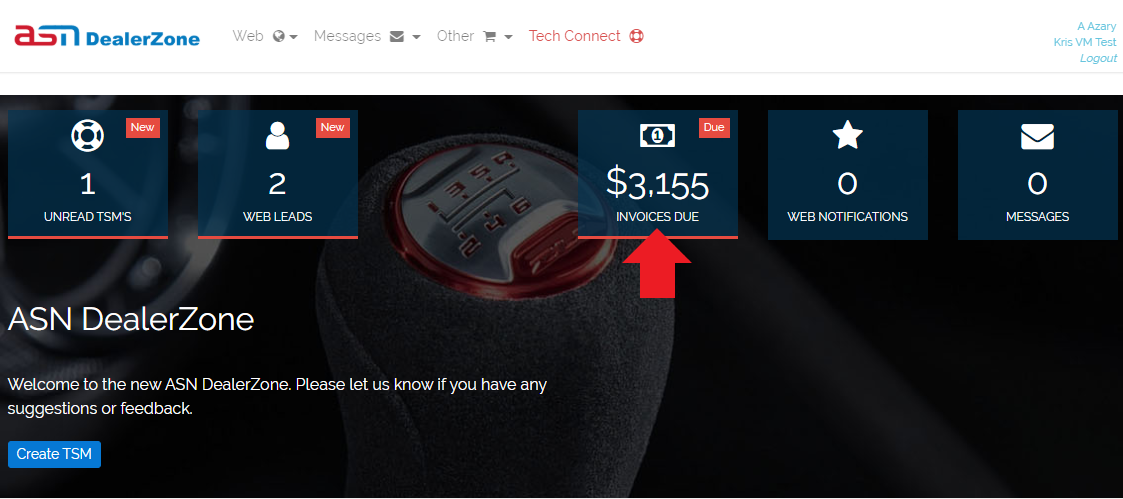The height and width of the screenshot is (499, 1123).
Task: Click the ASN DealerZone logo
Action: [107, 36]
